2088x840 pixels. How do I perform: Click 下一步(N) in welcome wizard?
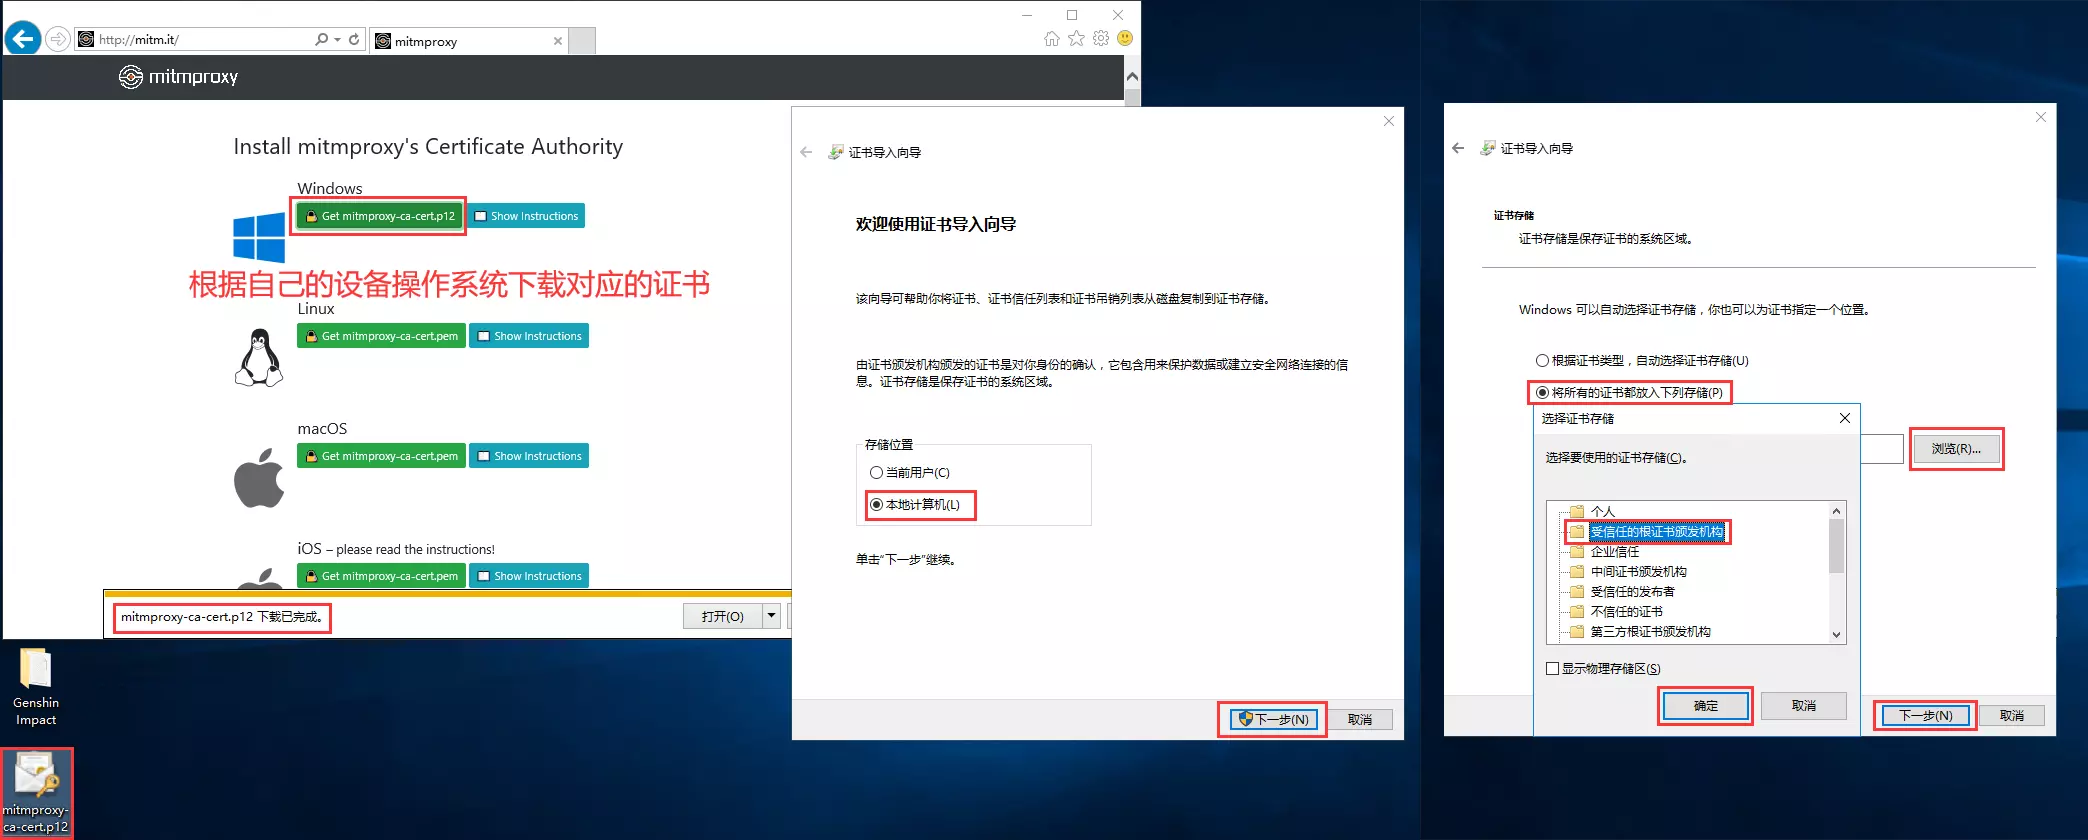pos(1273,719)
